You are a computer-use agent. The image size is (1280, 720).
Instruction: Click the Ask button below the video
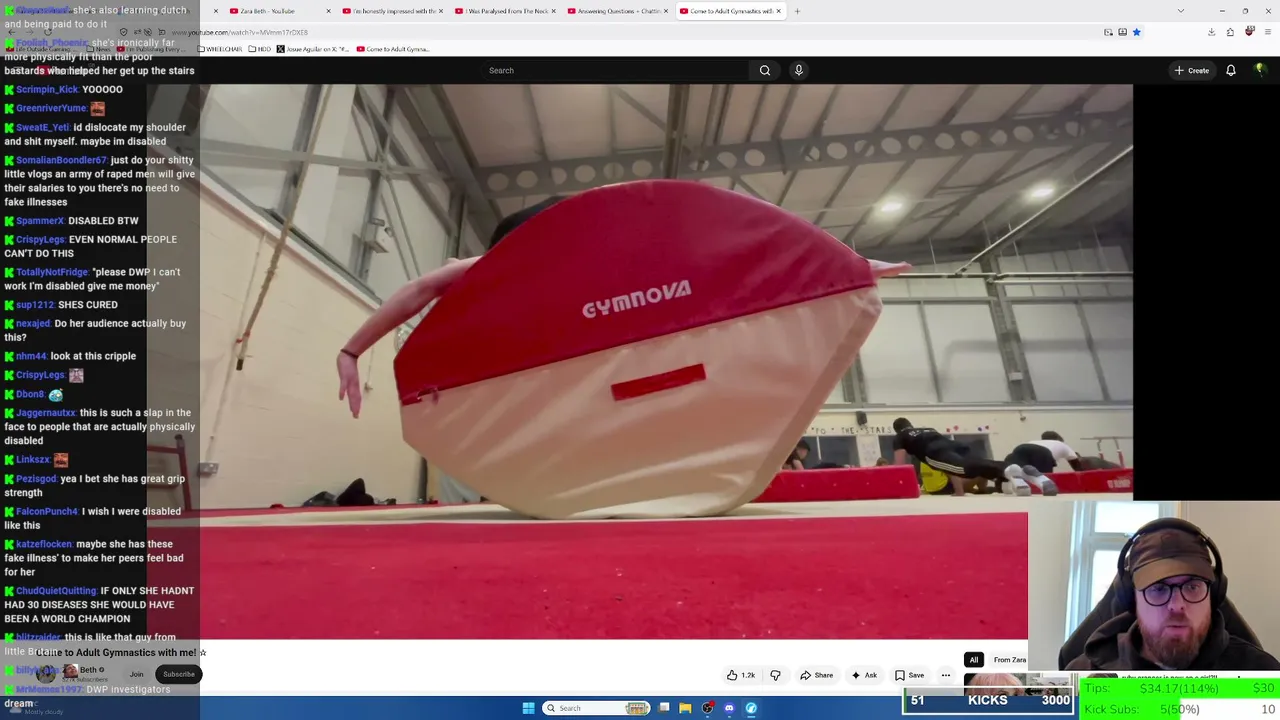click(864, 675)
